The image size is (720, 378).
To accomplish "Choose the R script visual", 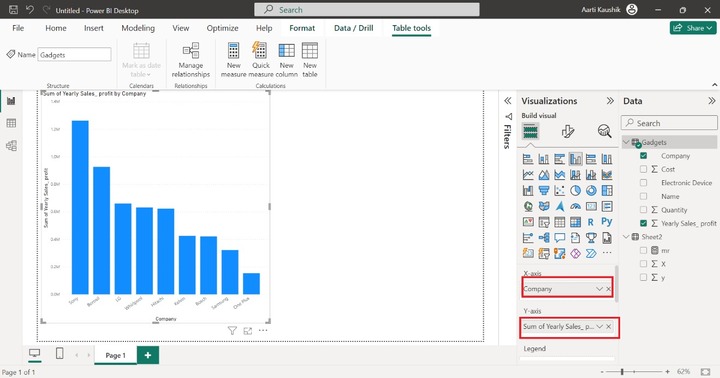I will click(591, 222).
